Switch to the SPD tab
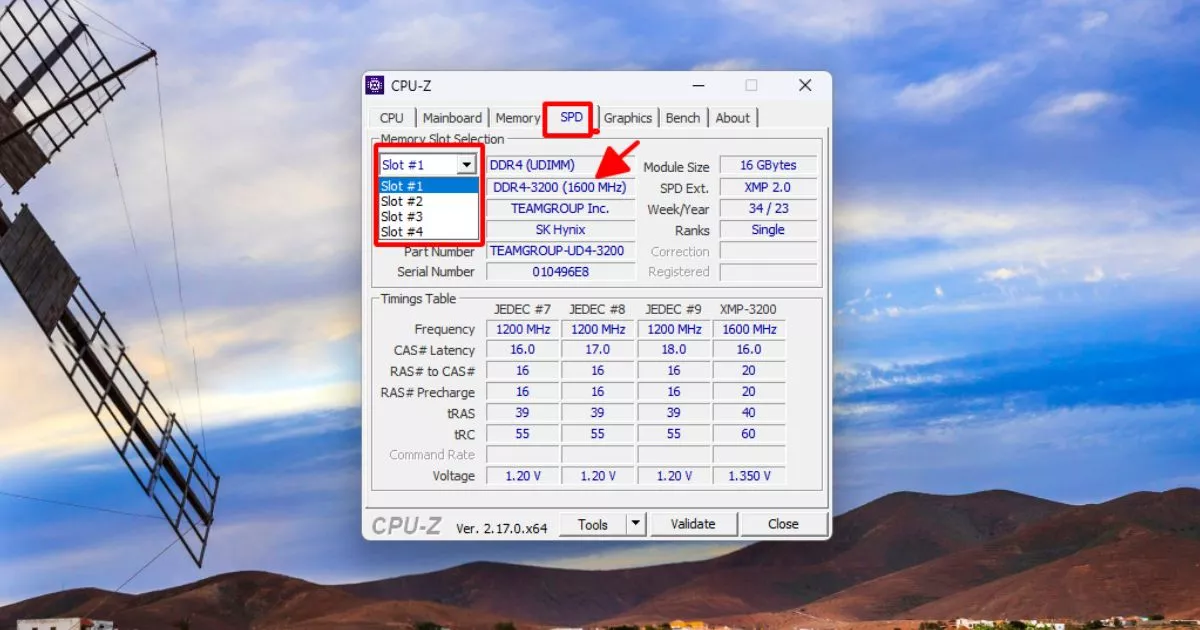The height and width of the screenshot is (630, 1200). point(570,117)
